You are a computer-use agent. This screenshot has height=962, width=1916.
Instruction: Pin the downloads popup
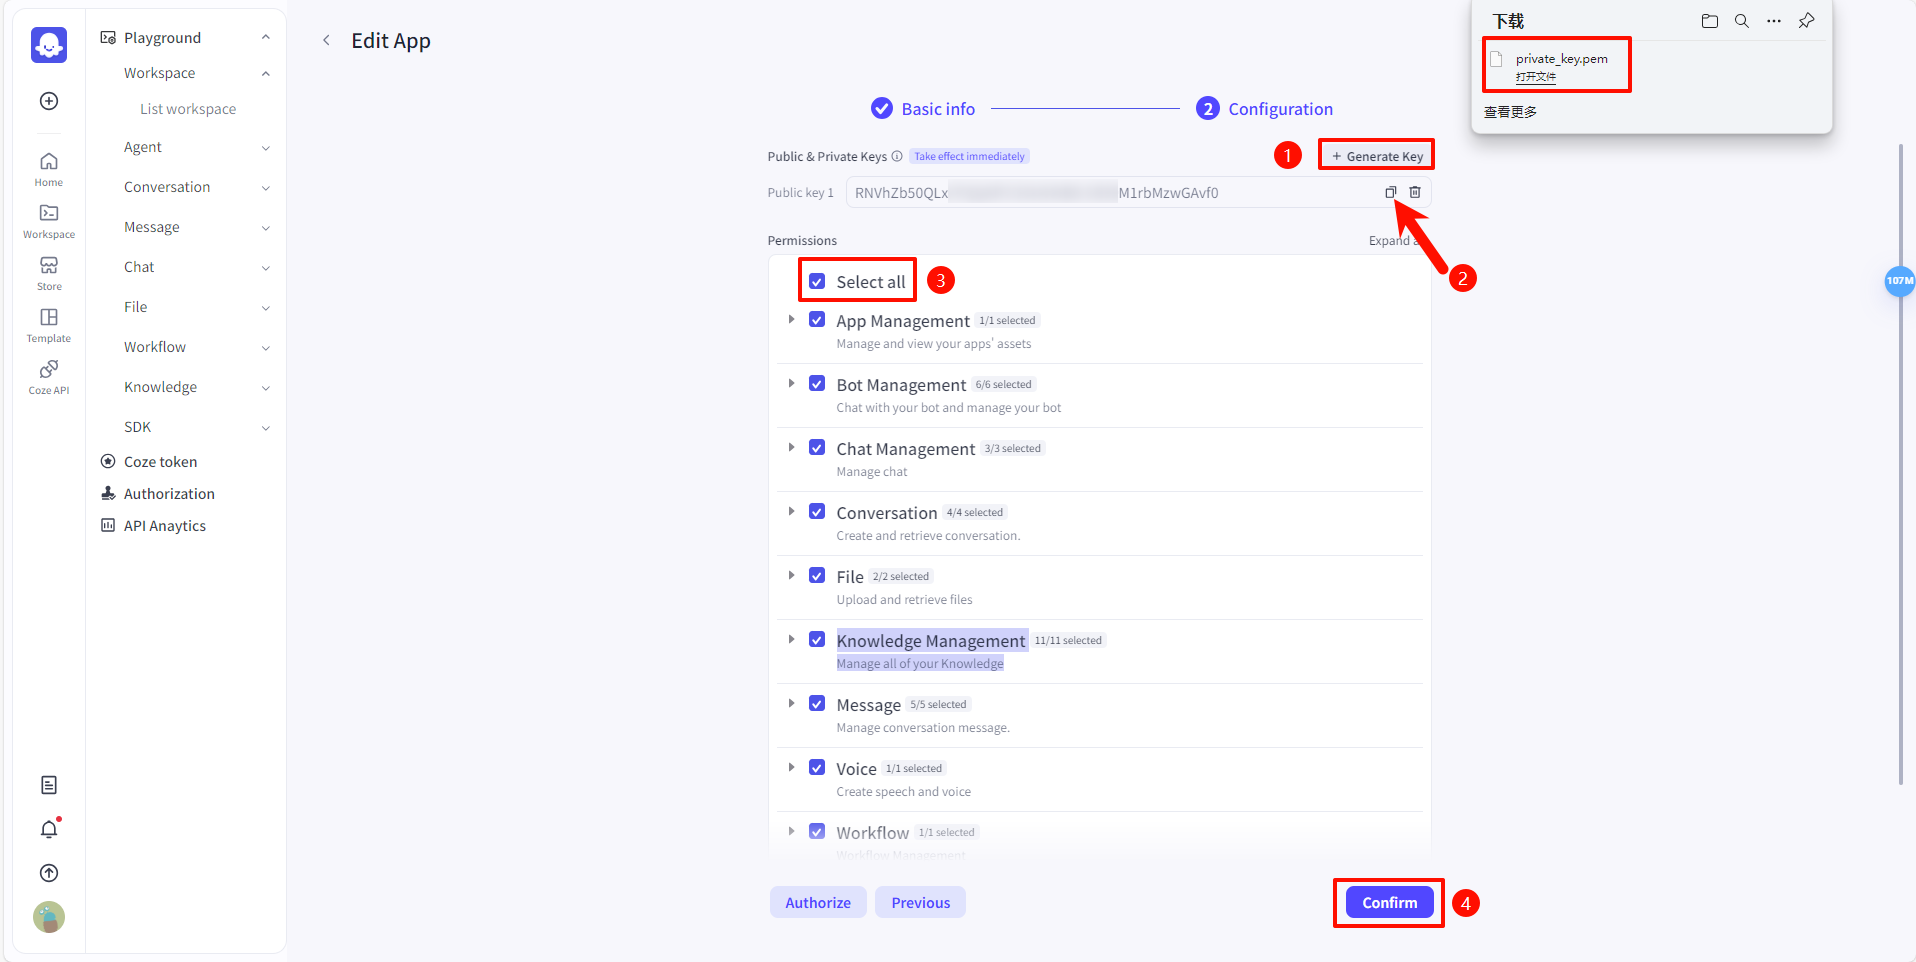point(1806,20)
